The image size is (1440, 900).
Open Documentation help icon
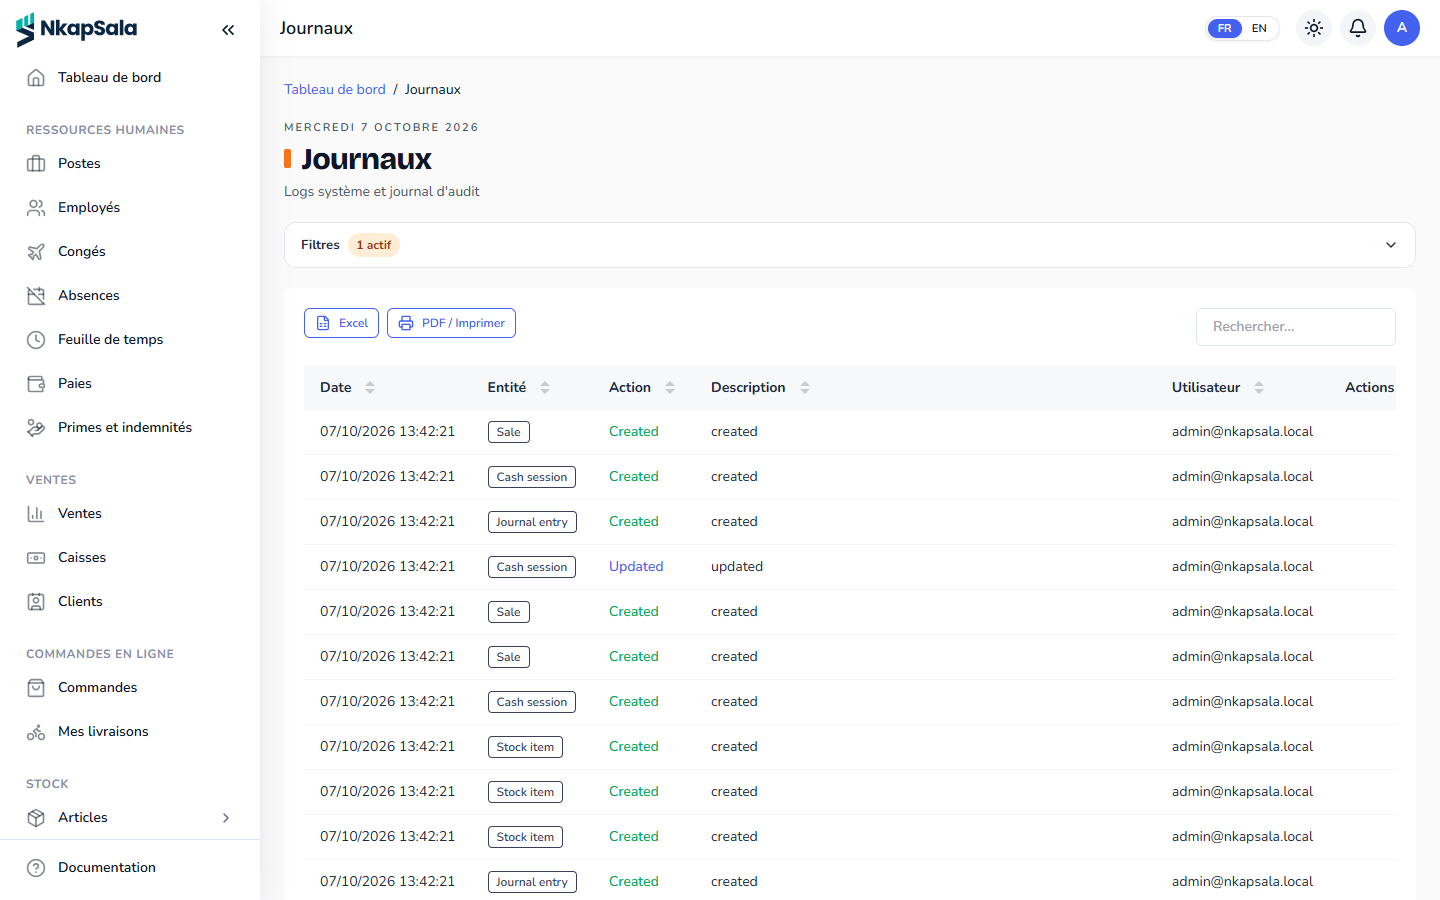[x=36, y=868]
